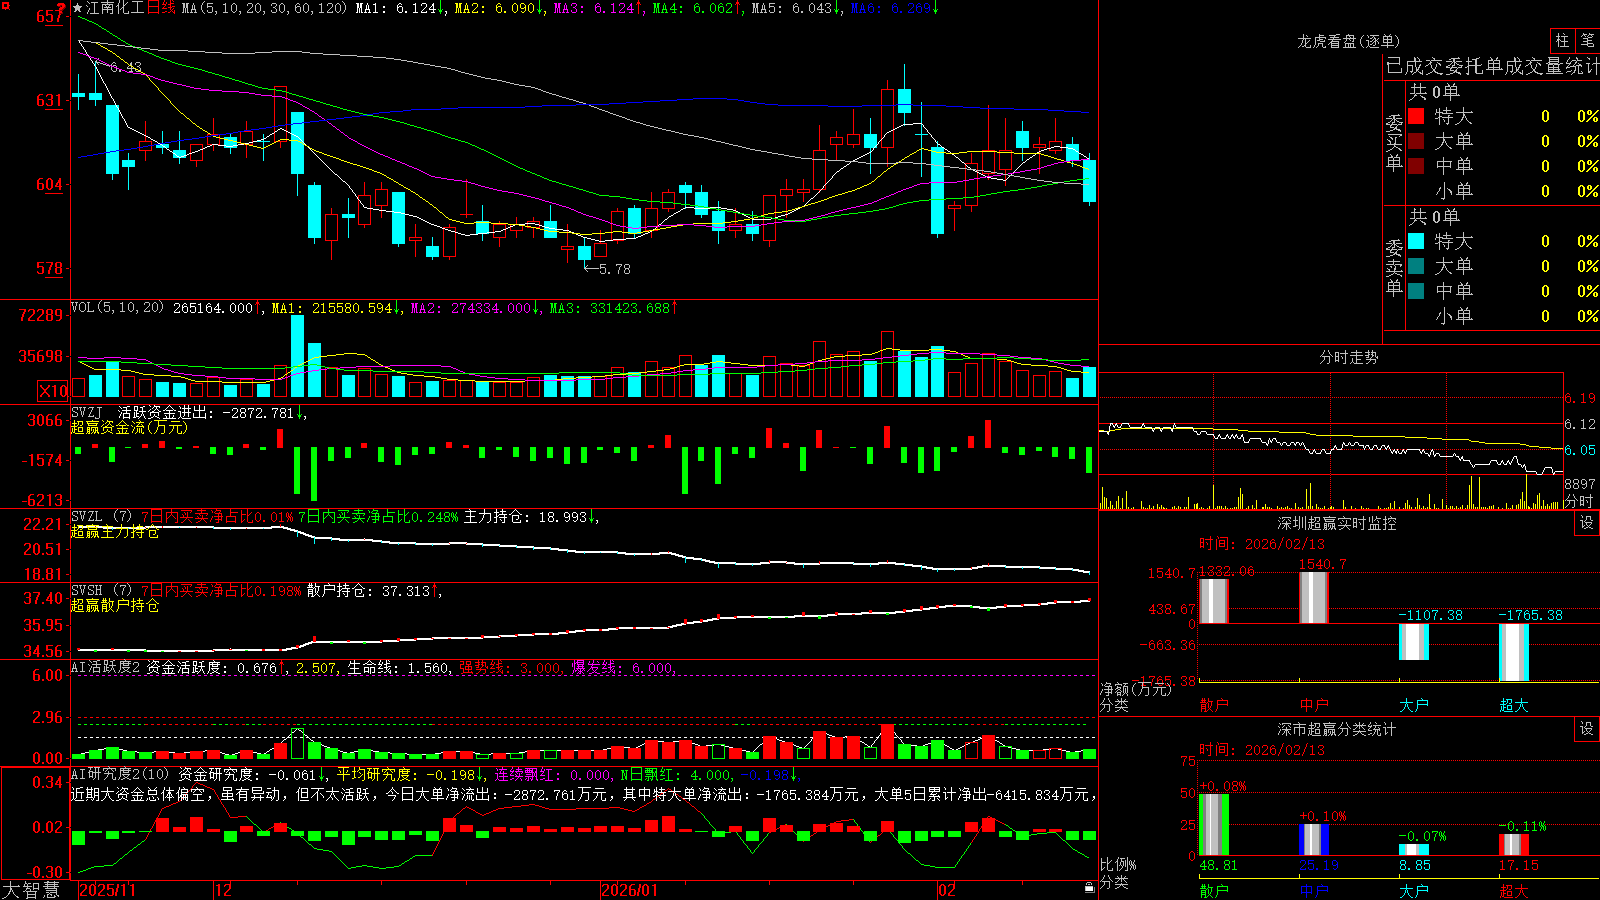Click the X10 volume scale marker
The image size is (1600, 900).
click(53, 391)
